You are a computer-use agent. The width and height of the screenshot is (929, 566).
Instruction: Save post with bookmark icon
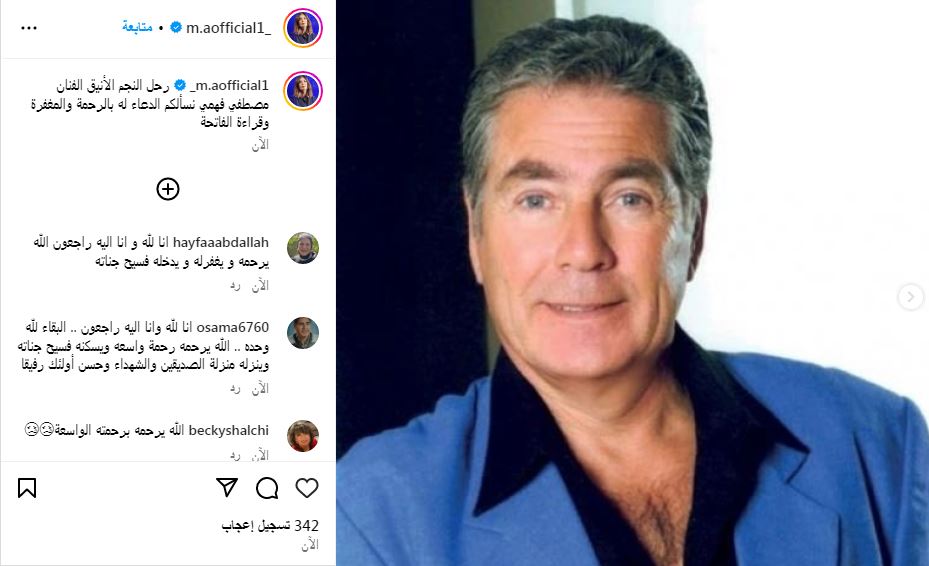[27, 488]
